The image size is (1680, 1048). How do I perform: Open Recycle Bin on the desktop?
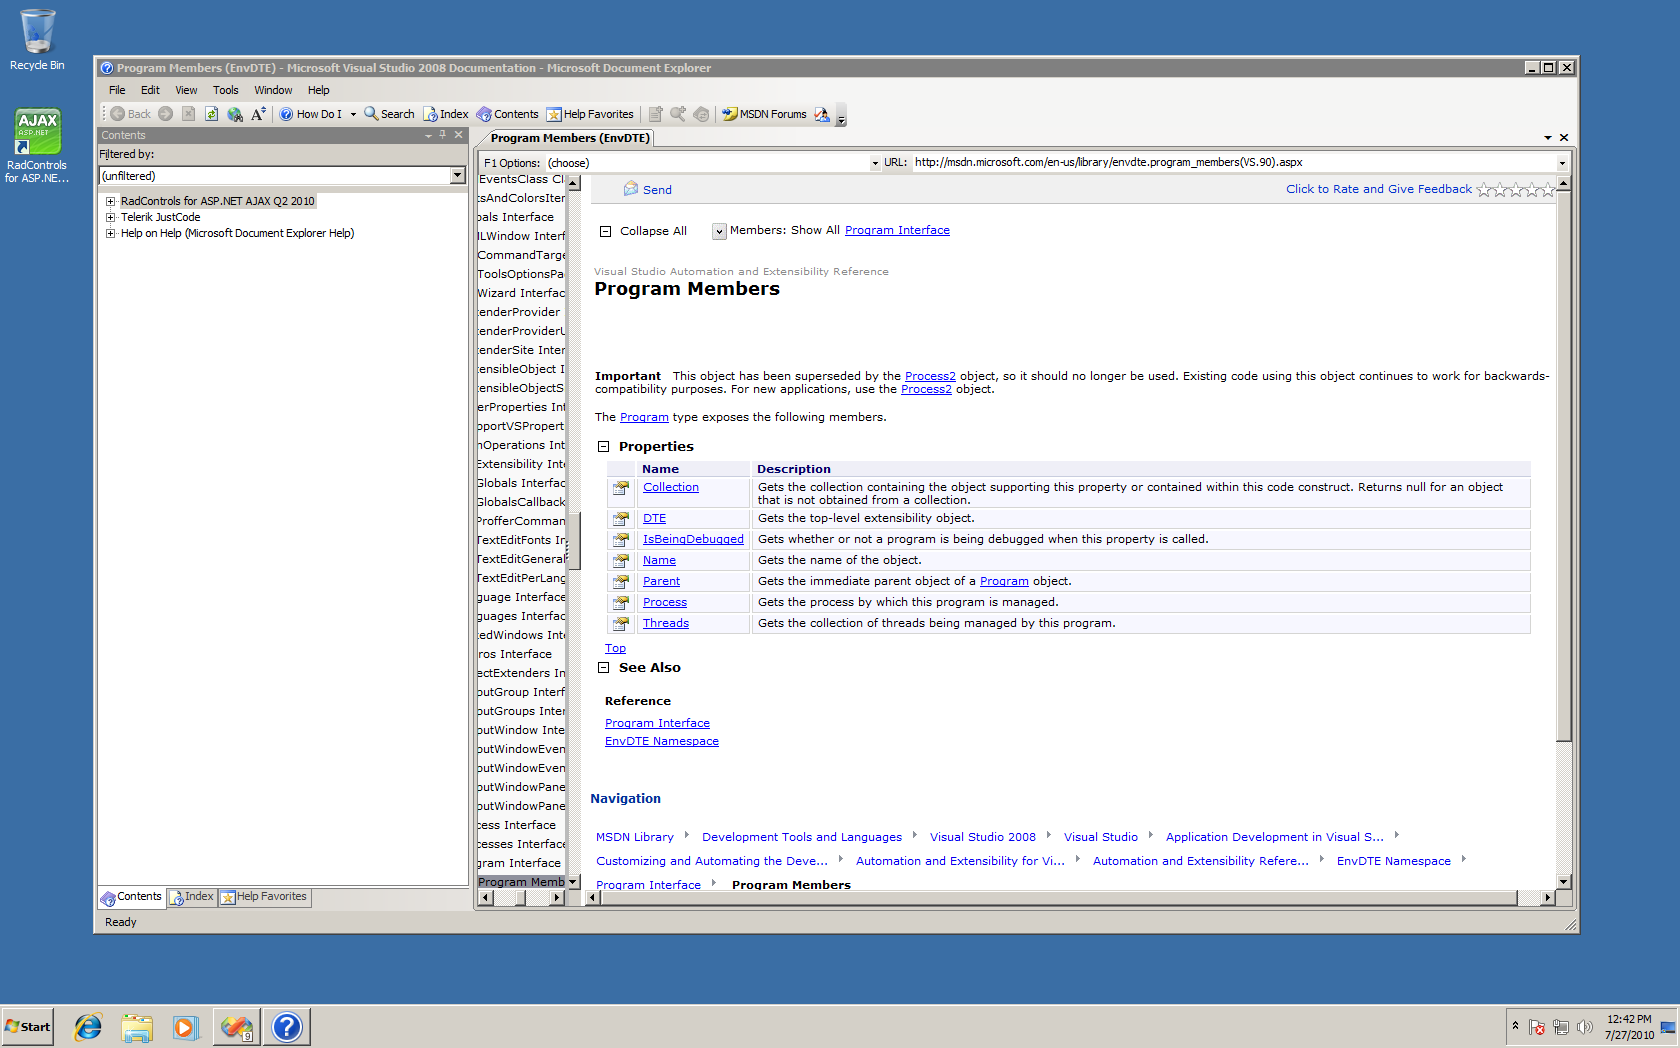coord(37,40)
